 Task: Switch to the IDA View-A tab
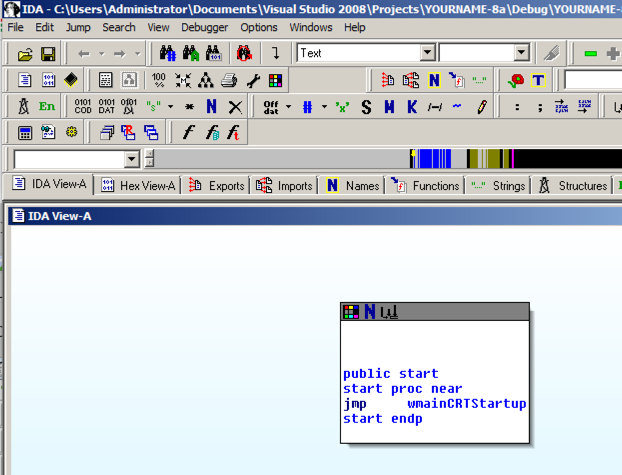pos(50,184)
